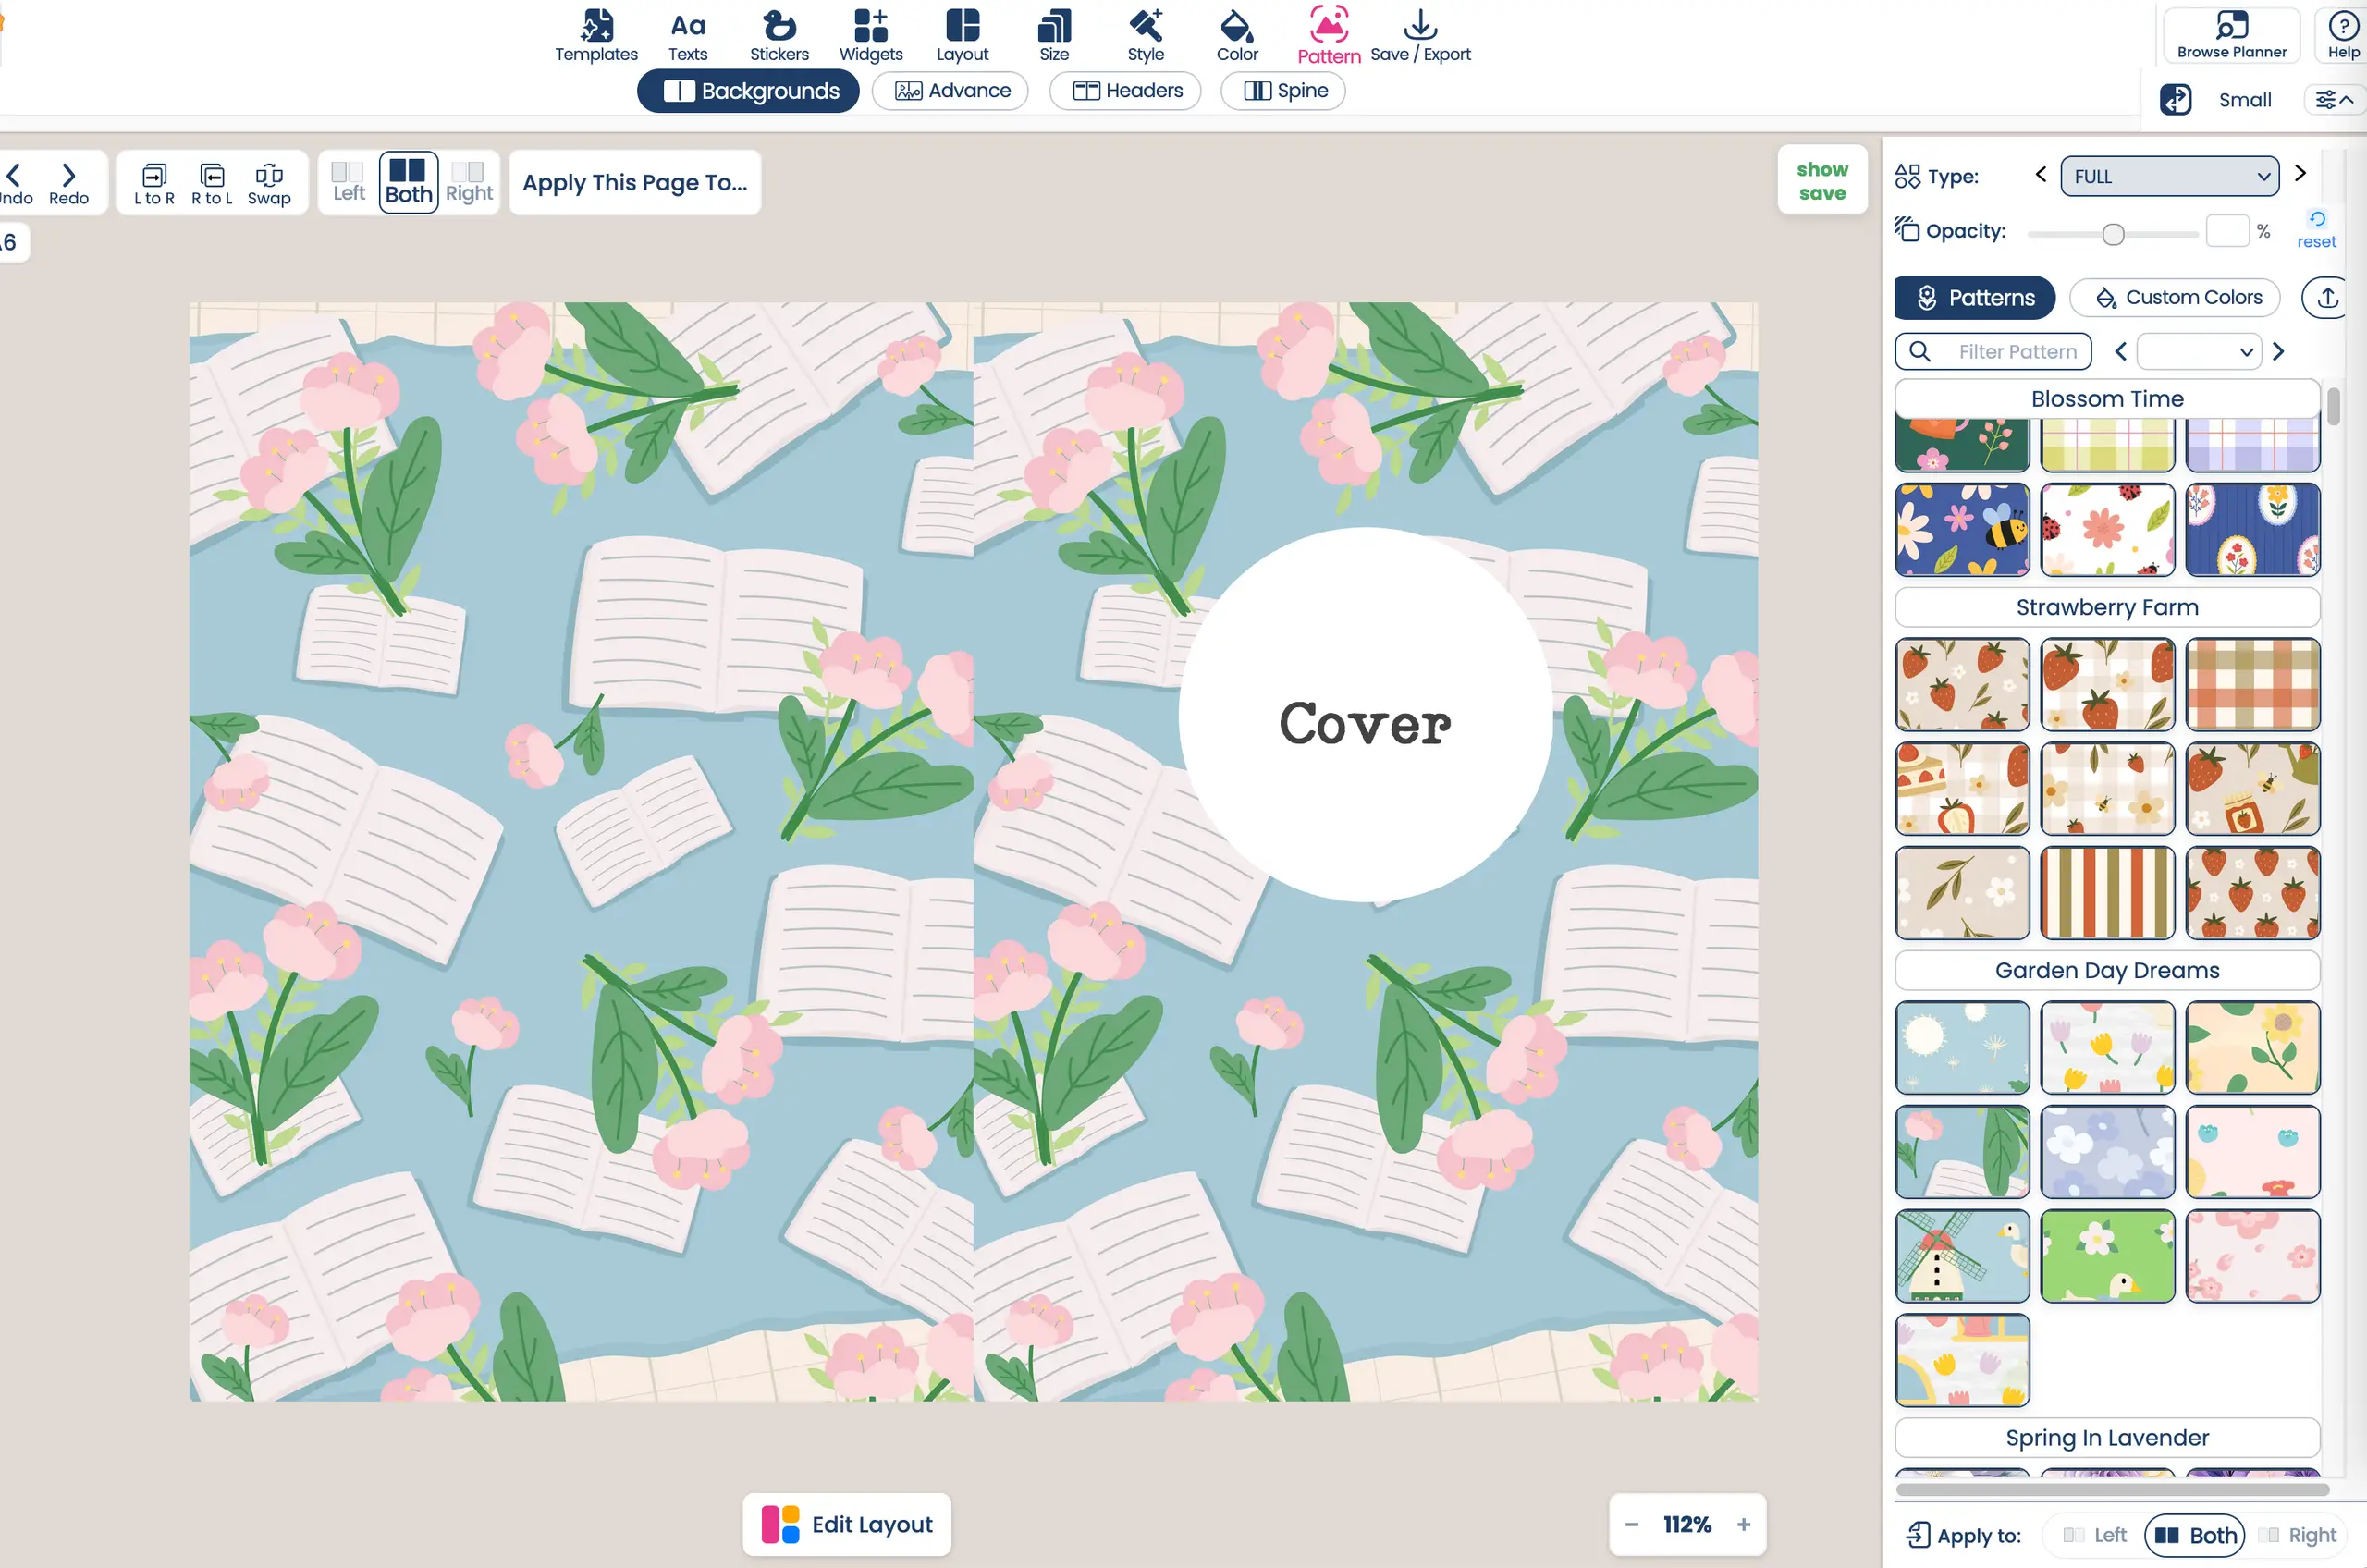Click the Opacity slider handle
Viewport: 2367px width, 1568px height.
2112,234
